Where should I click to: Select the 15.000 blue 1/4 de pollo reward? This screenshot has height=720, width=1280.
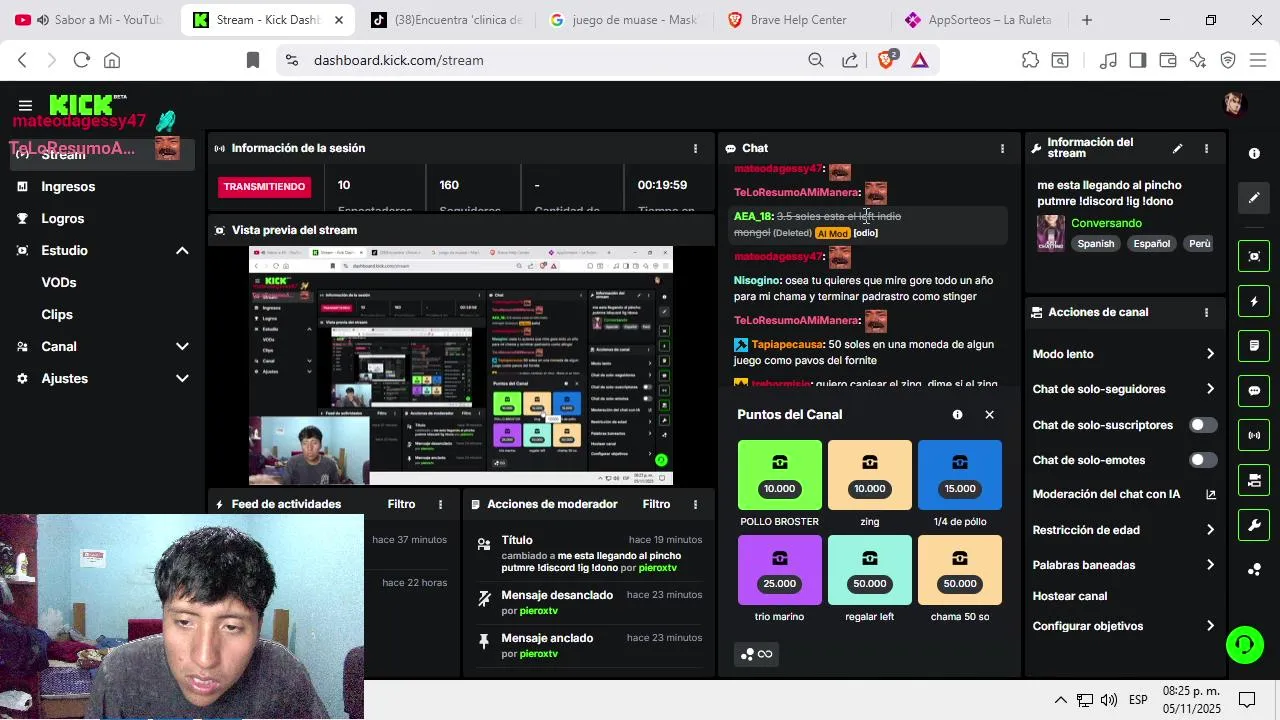959,475
